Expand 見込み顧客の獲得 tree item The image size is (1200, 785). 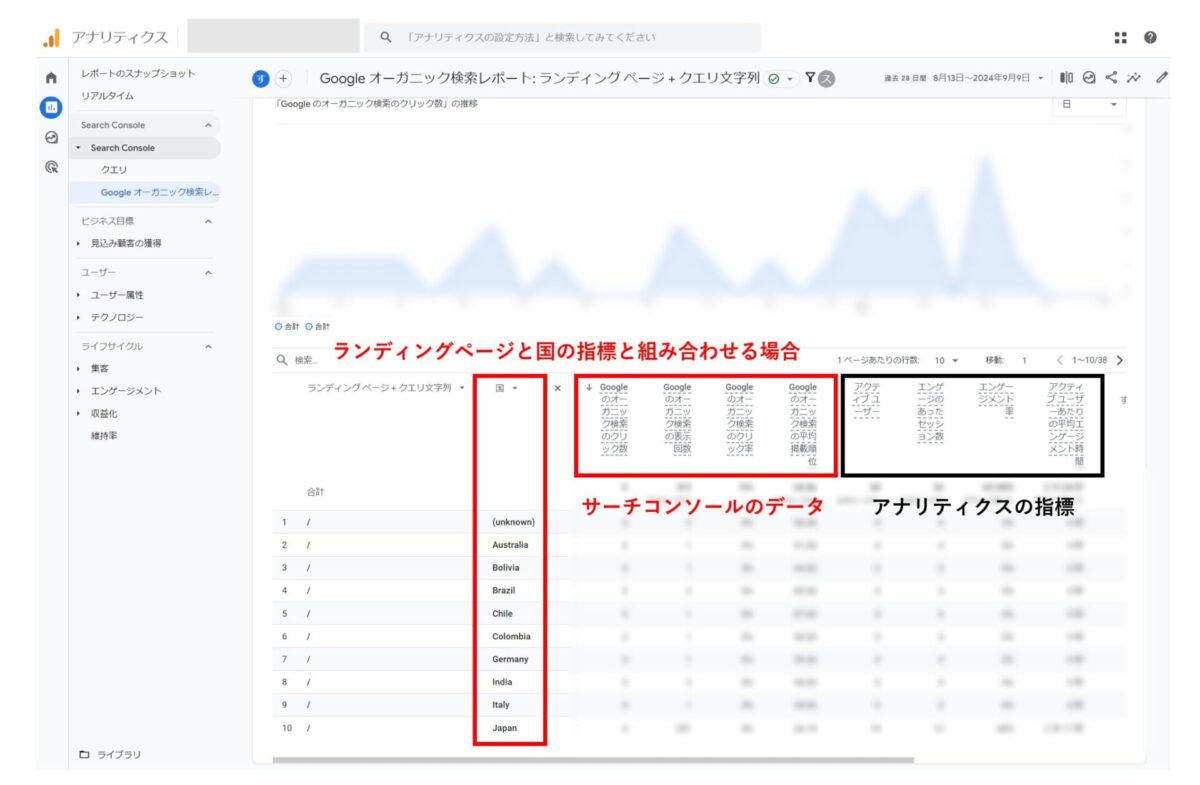(x=79, y=243)
